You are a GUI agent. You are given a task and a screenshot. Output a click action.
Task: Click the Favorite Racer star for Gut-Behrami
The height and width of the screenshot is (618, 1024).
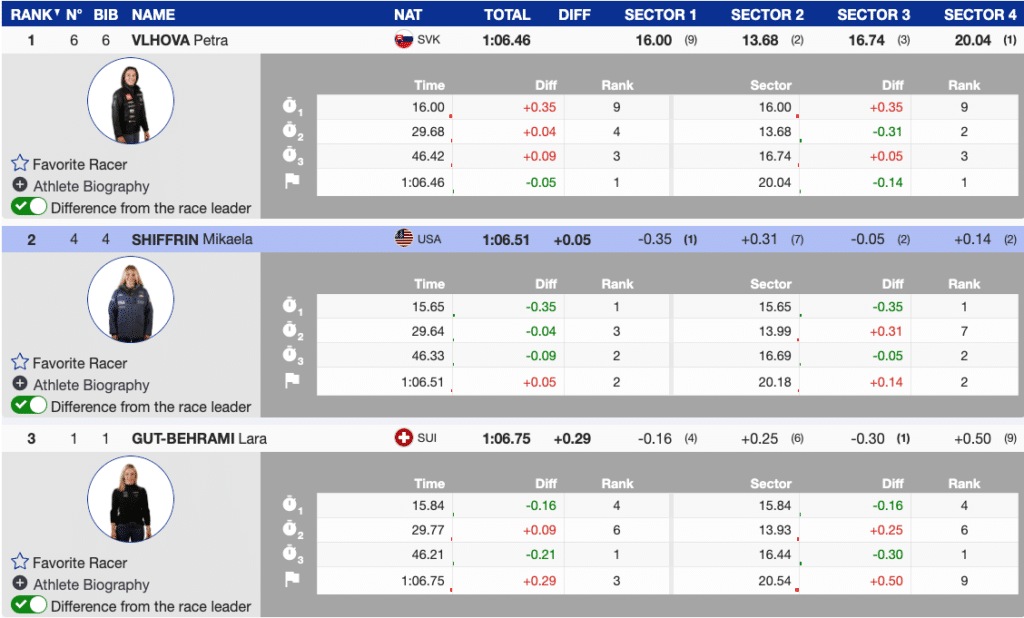click(20, 562)
